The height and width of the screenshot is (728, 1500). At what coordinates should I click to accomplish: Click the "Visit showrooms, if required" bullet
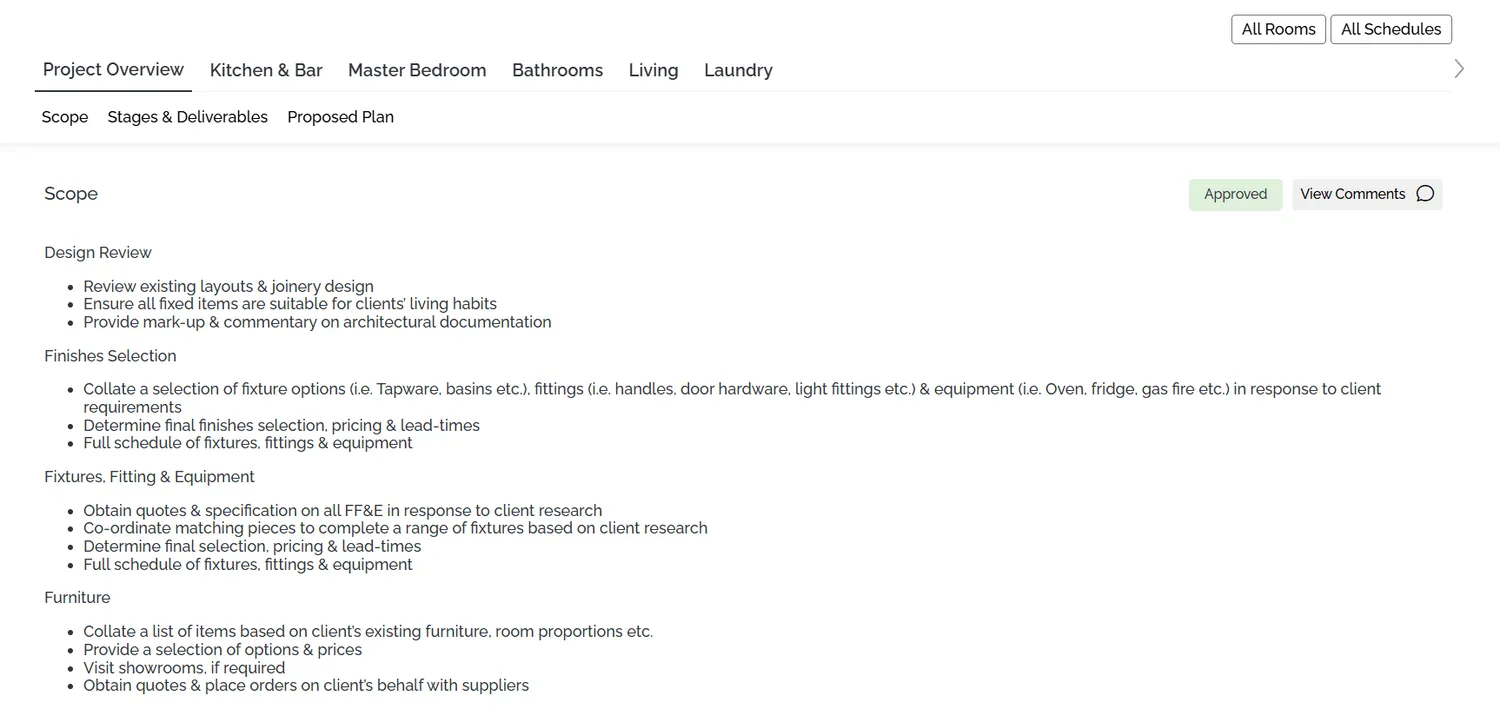click(x=184, y=668)
